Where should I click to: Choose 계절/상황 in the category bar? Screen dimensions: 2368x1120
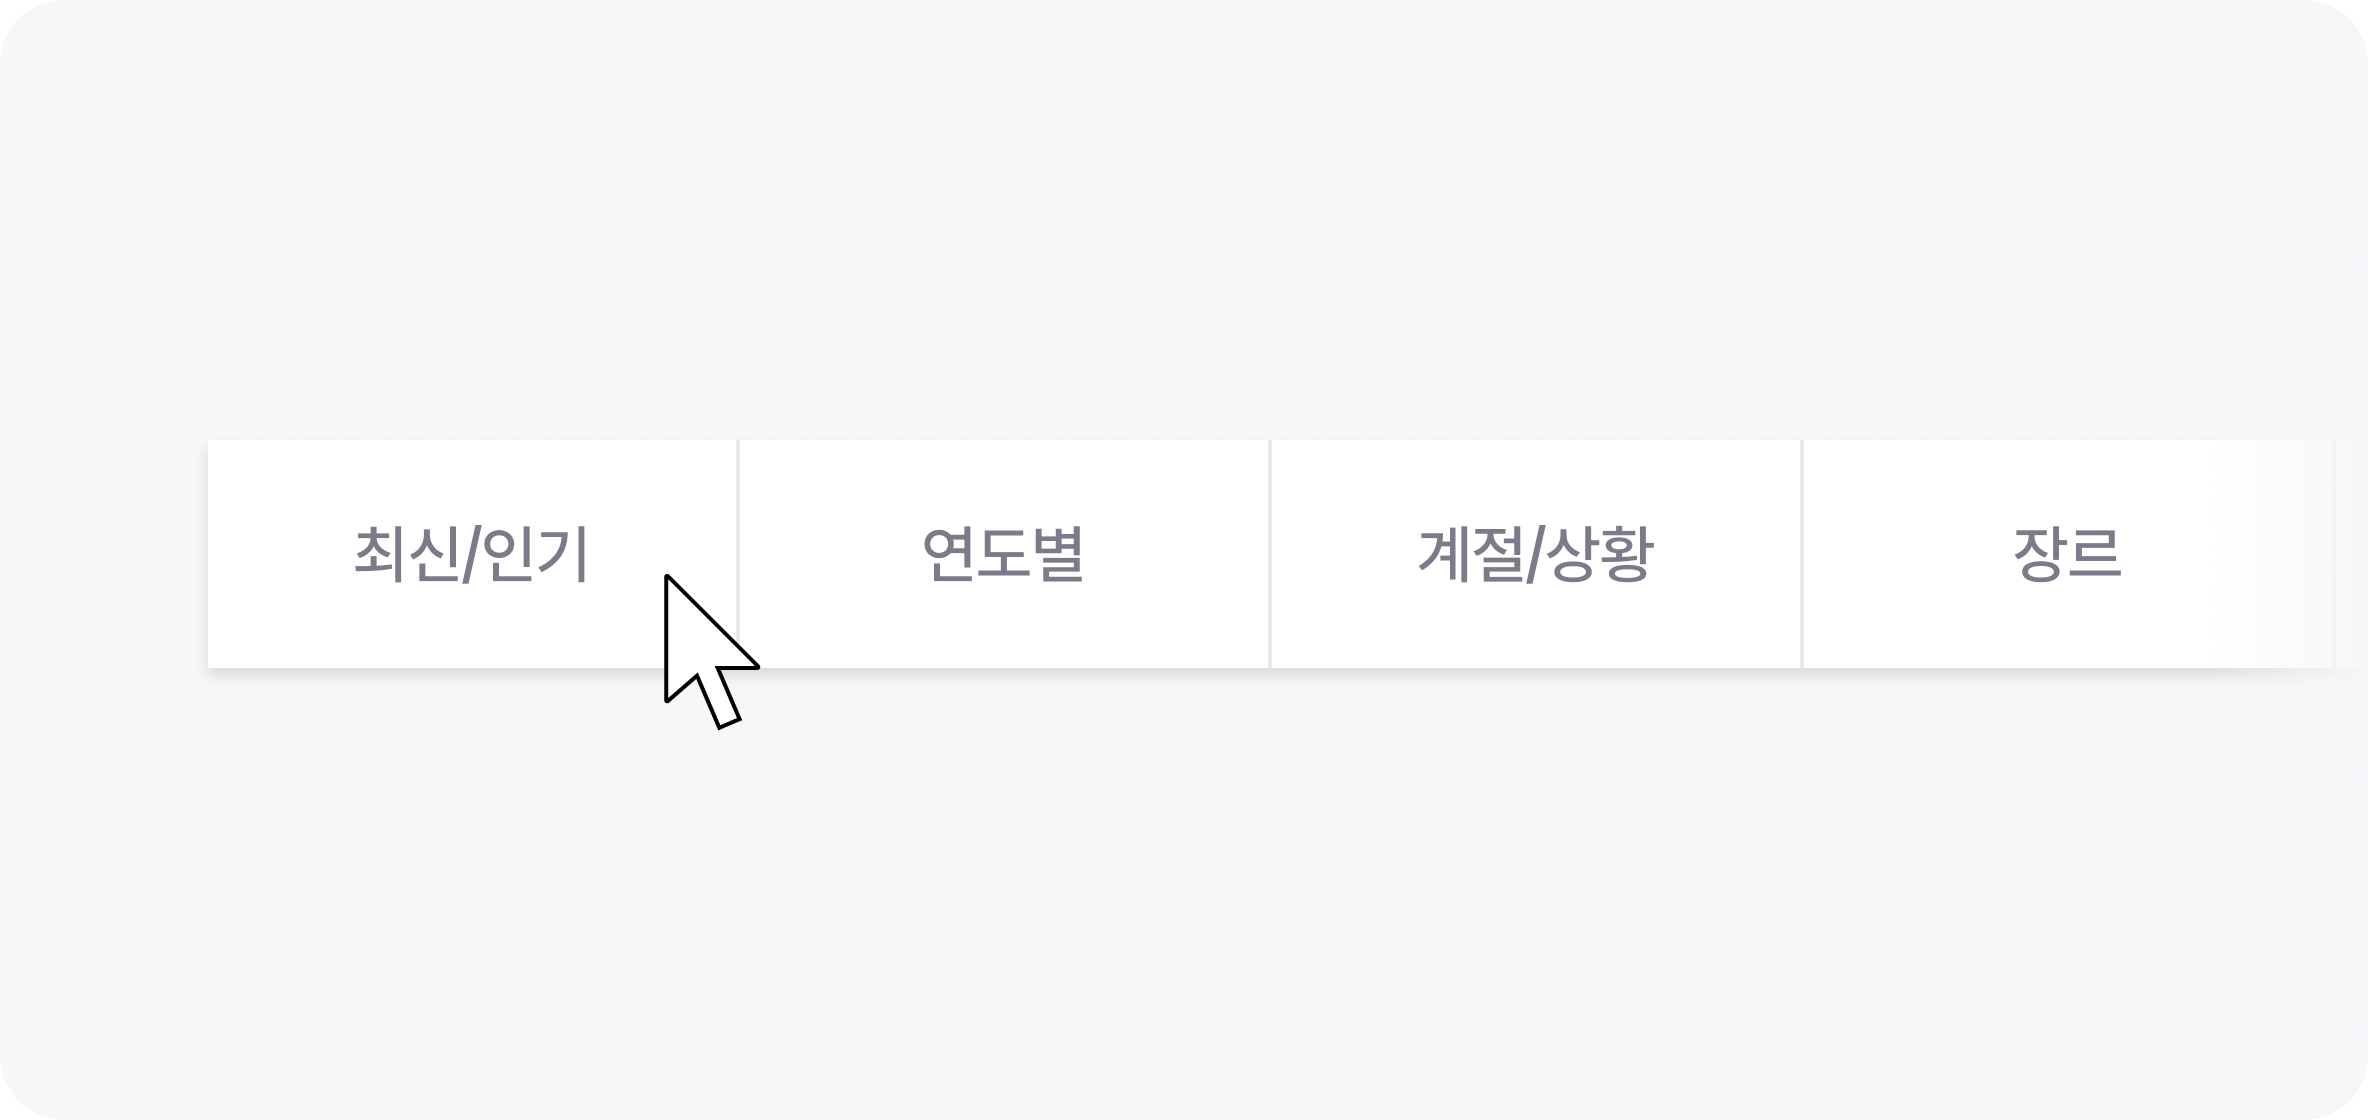[x=1535, y=554]
